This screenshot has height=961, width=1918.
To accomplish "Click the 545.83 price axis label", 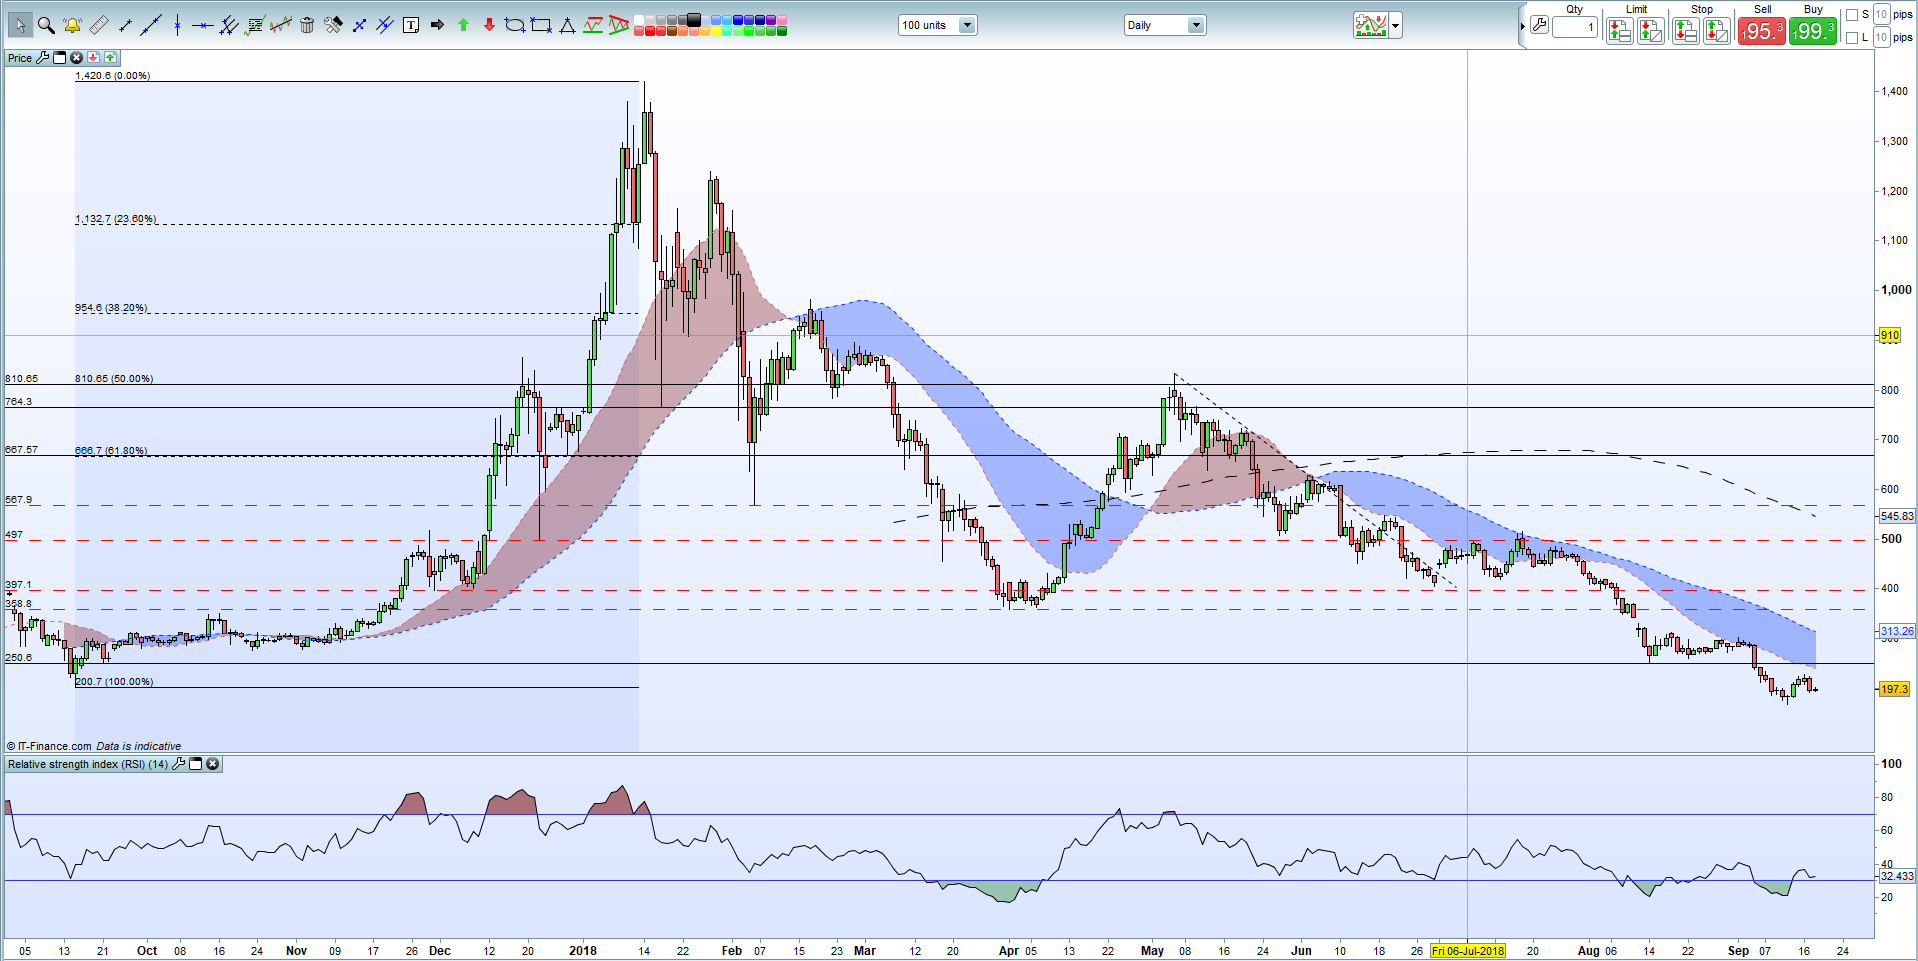I will tap(1897, 516).
